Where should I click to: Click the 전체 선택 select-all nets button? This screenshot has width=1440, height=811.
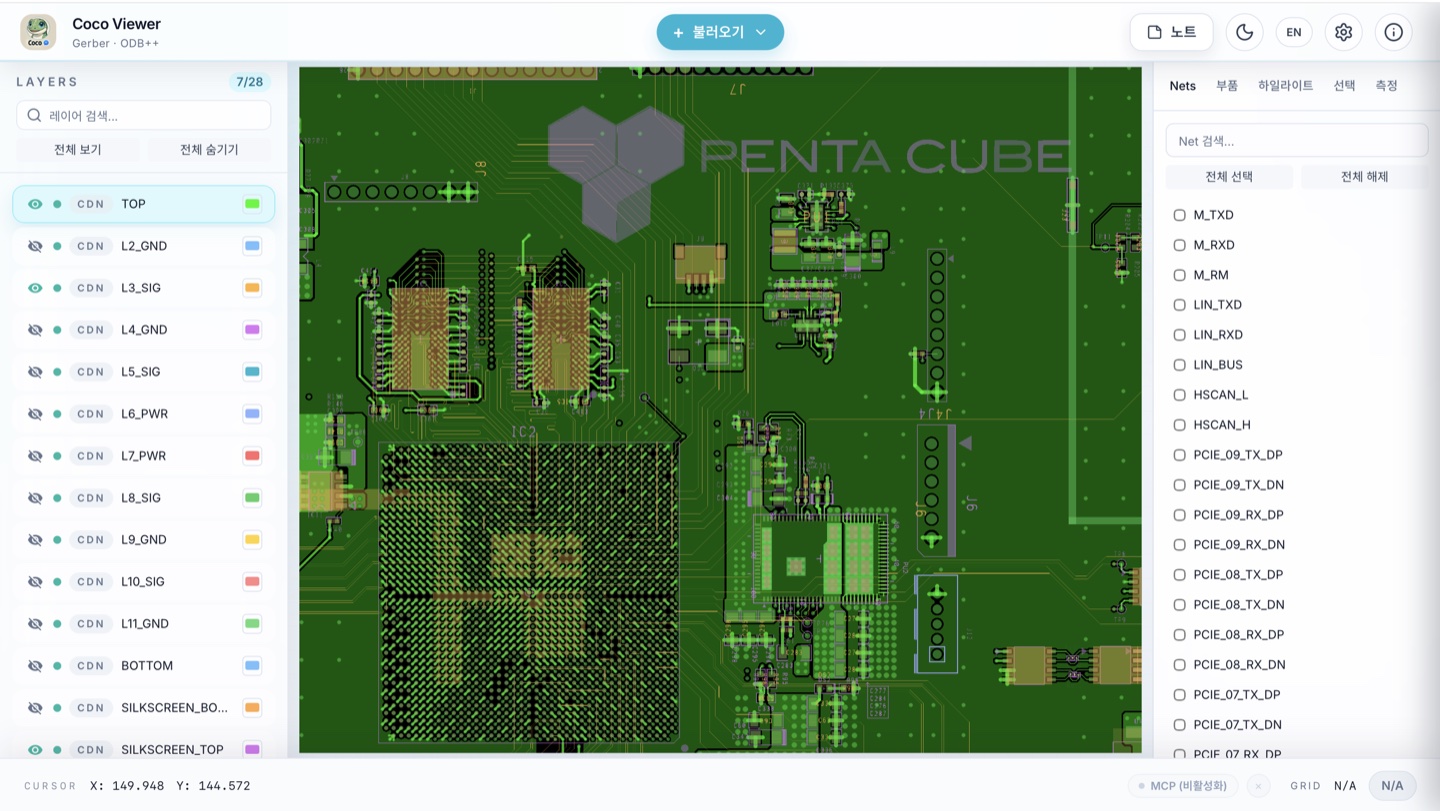[1229, 177]
